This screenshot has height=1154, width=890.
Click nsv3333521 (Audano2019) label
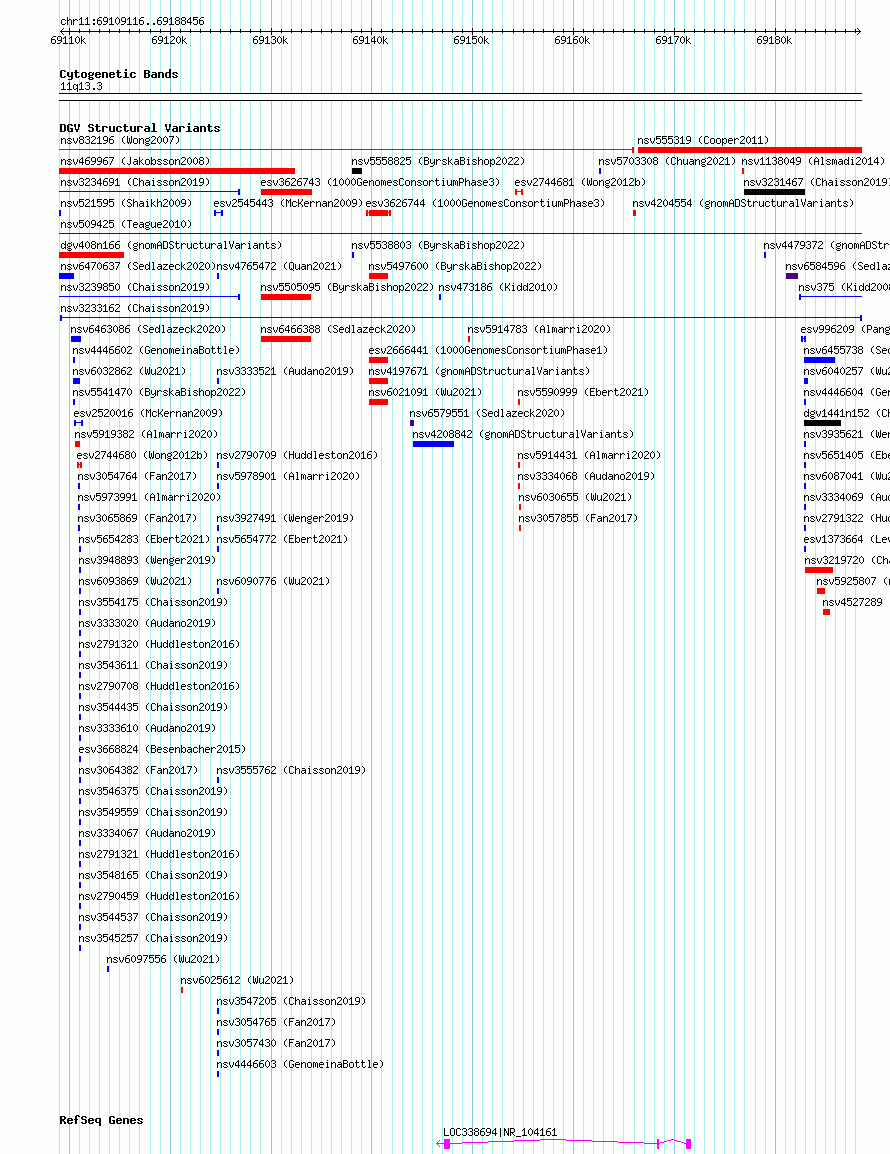tap(286, 372)
